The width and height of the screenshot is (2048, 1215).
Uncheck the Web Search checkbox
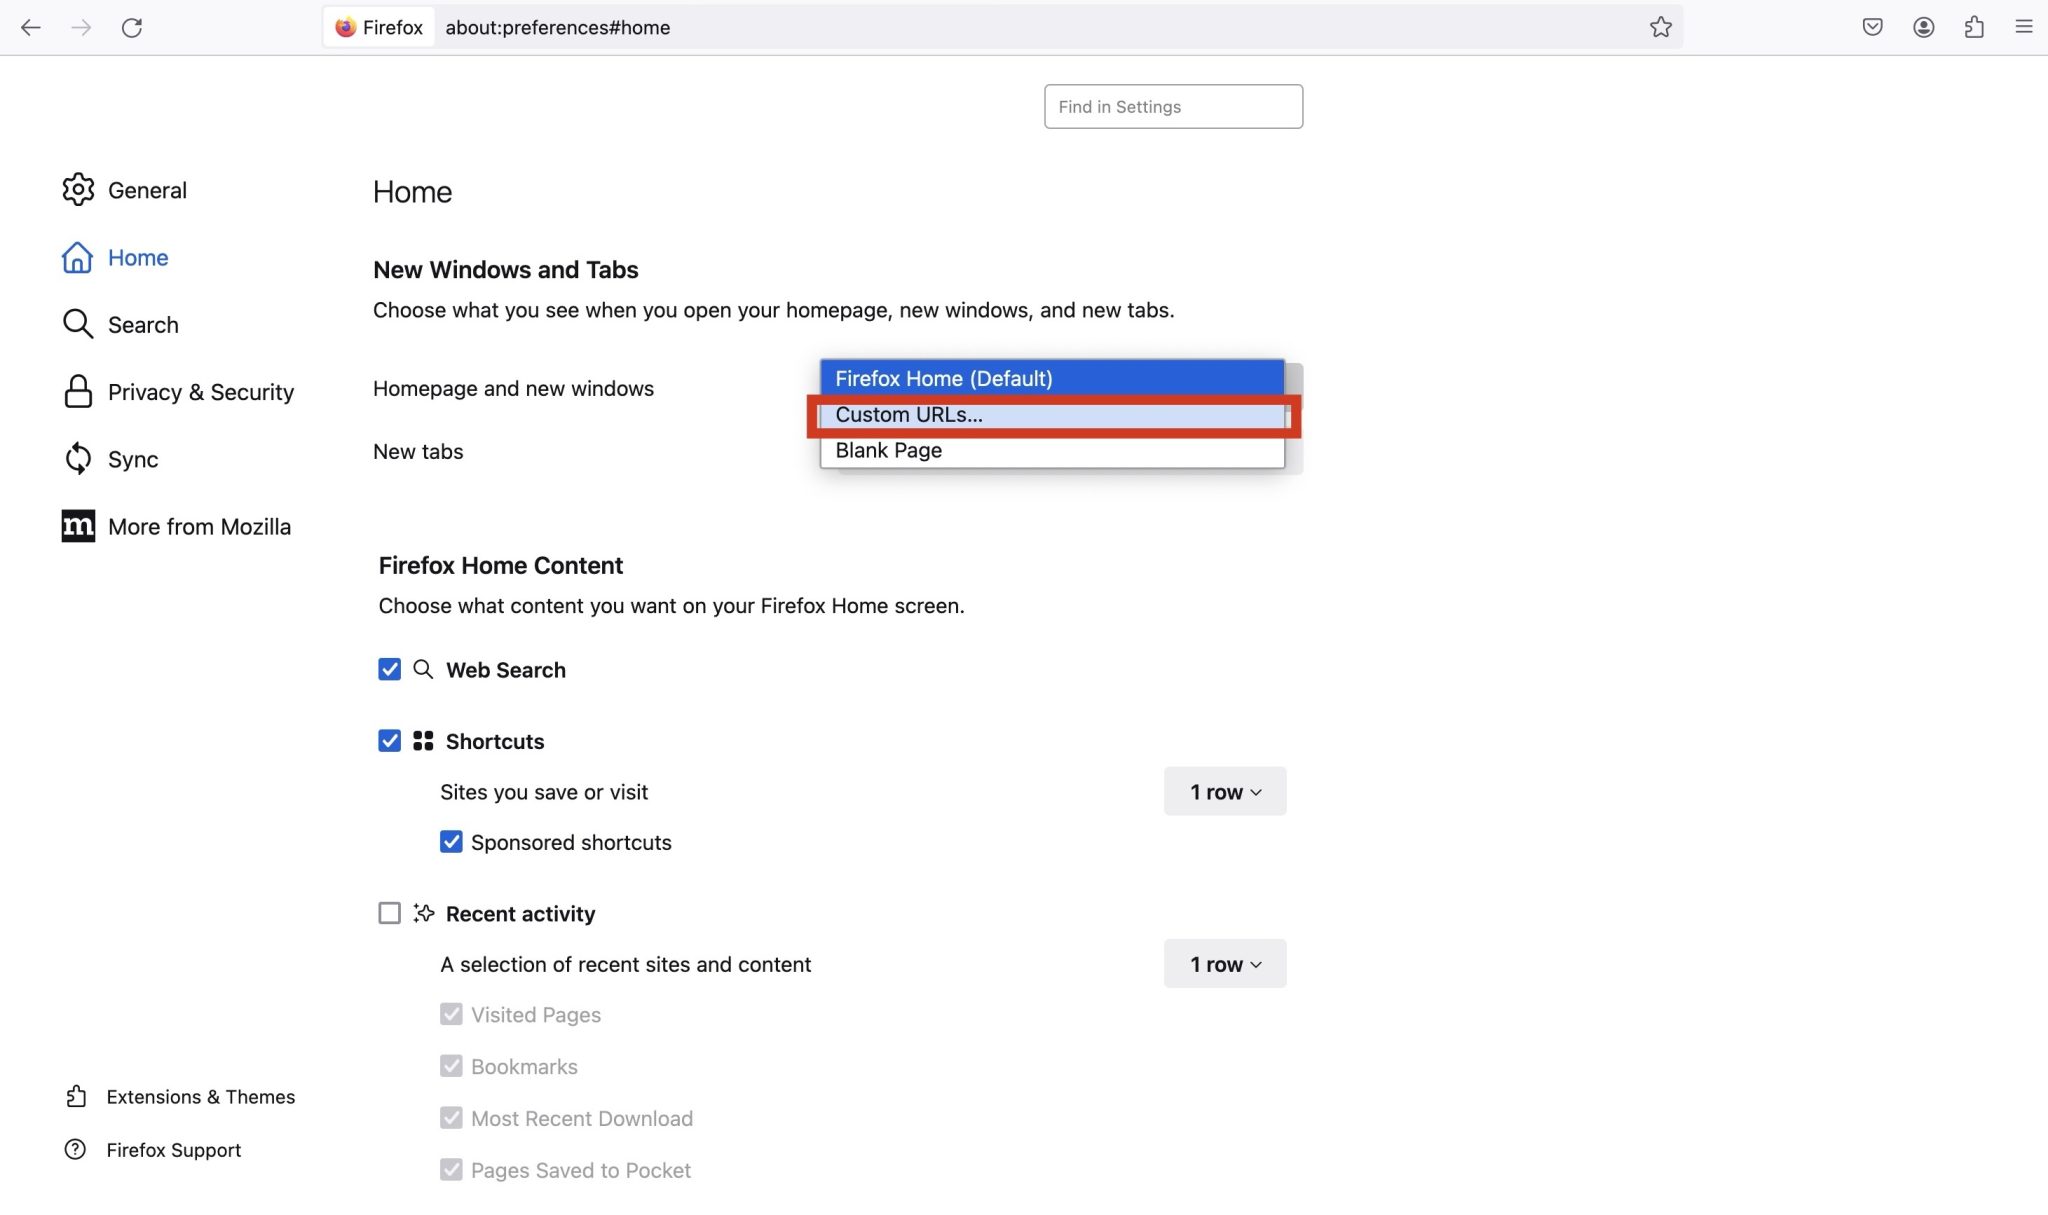point(389,669)
